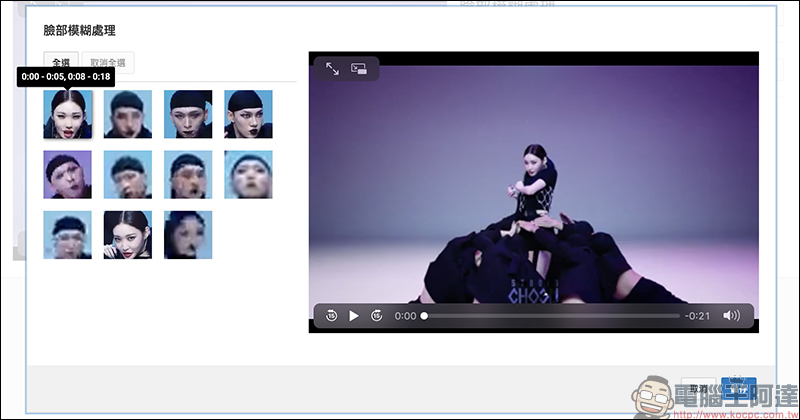This screenshot has width=800, height=420.
Task: Select first face thumbnail with tooltip
Action: 67,114
